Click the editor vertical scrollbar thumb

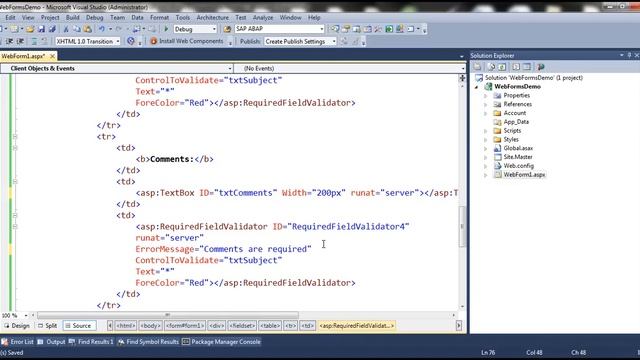462,227
